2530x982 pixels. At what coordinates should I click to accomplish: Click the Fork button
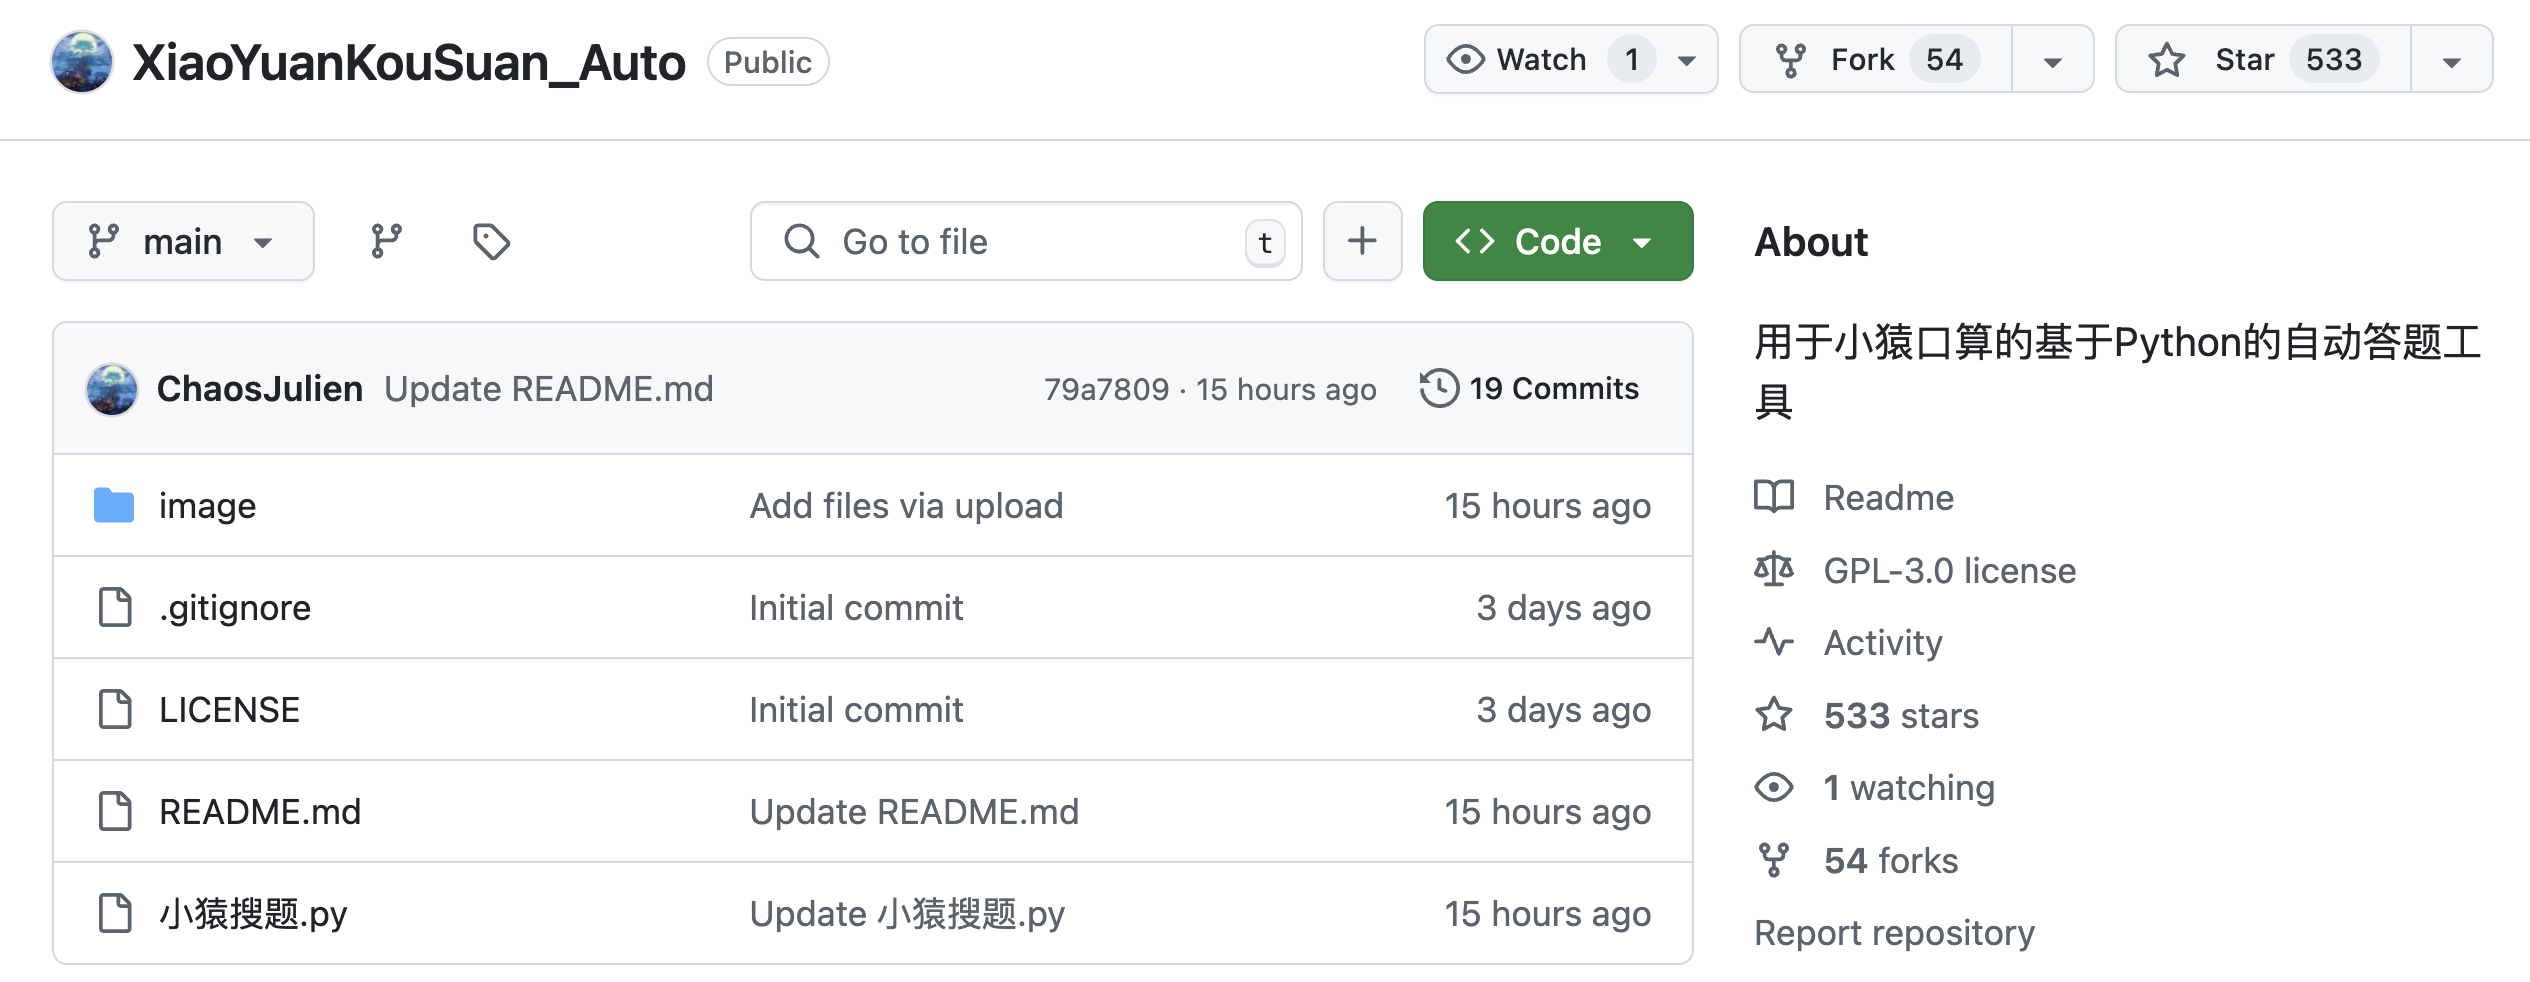click(x=1876, y=60)
